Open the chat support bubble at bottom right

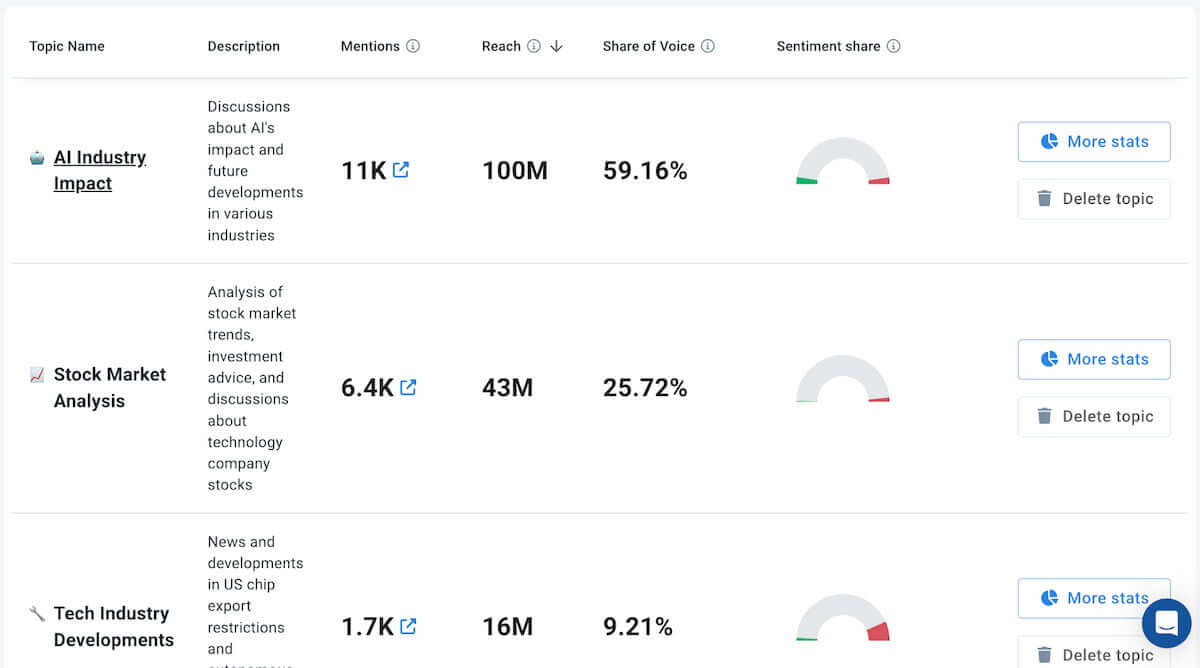pyautogui.click(x=1166, y=623)
